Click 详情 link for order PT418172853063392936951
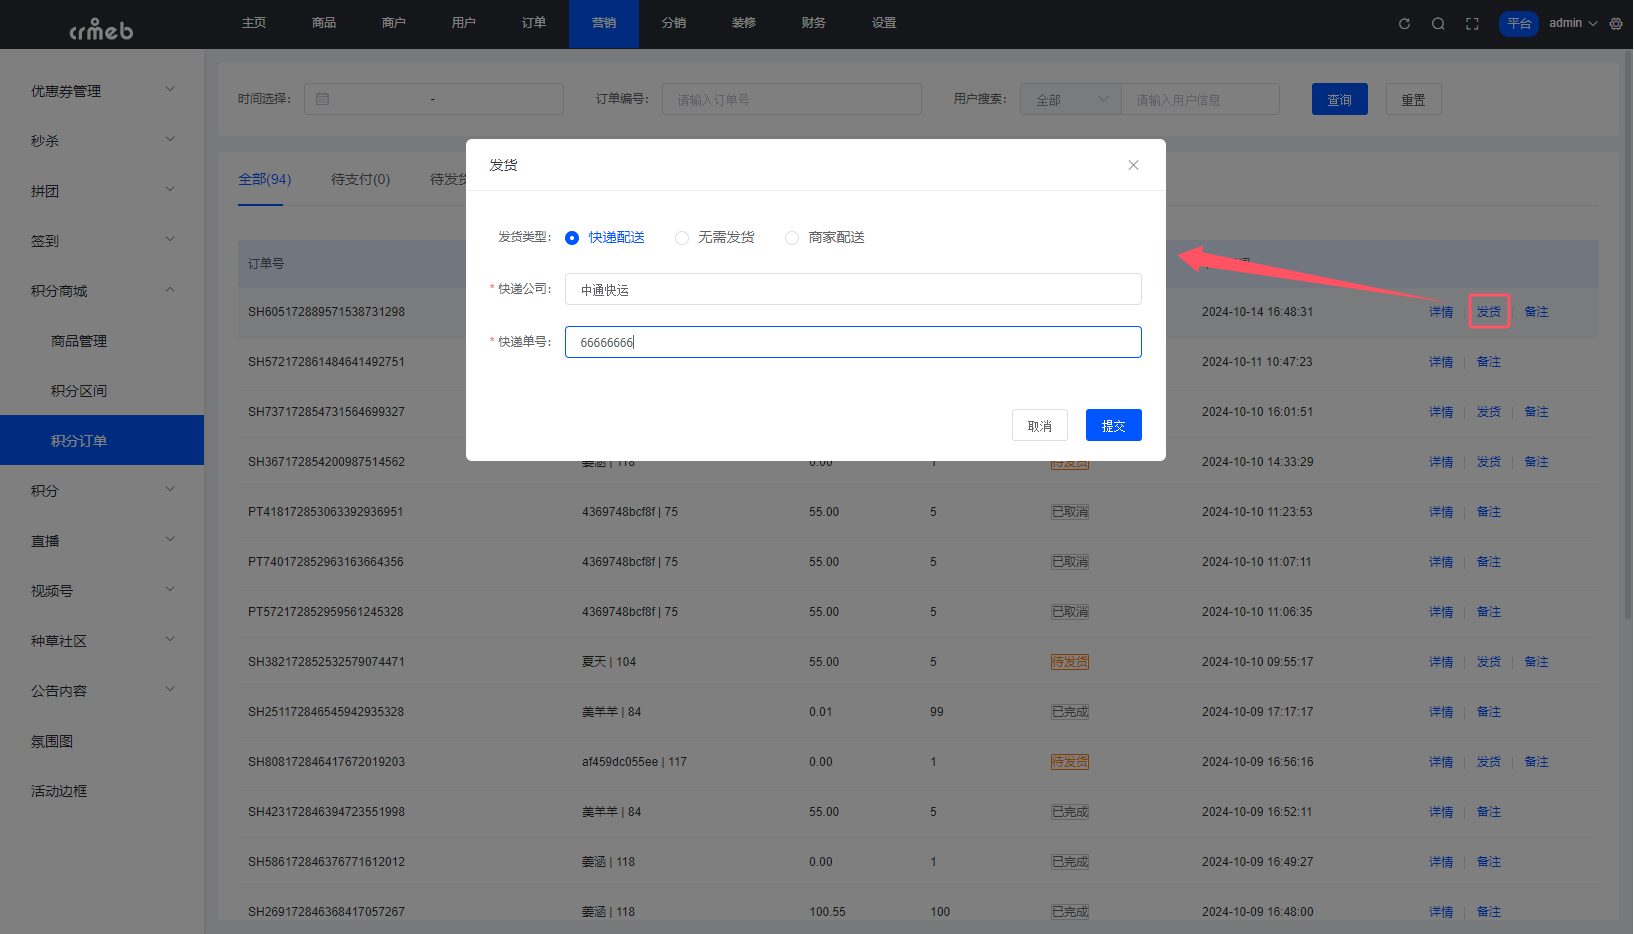 (x=1441, y=512)
